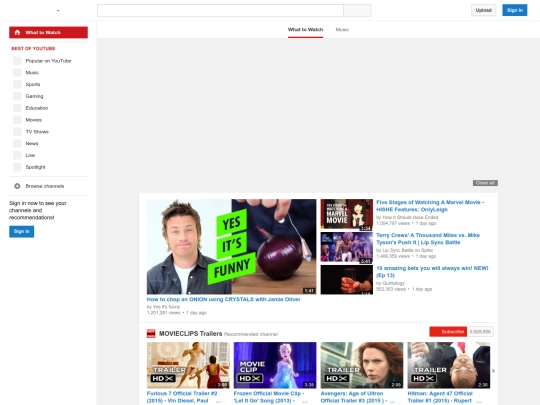The width and height of the screenshot is (540, 405).
Task: Click the Browse channels plus icon
Action: (x=17, y=186)
